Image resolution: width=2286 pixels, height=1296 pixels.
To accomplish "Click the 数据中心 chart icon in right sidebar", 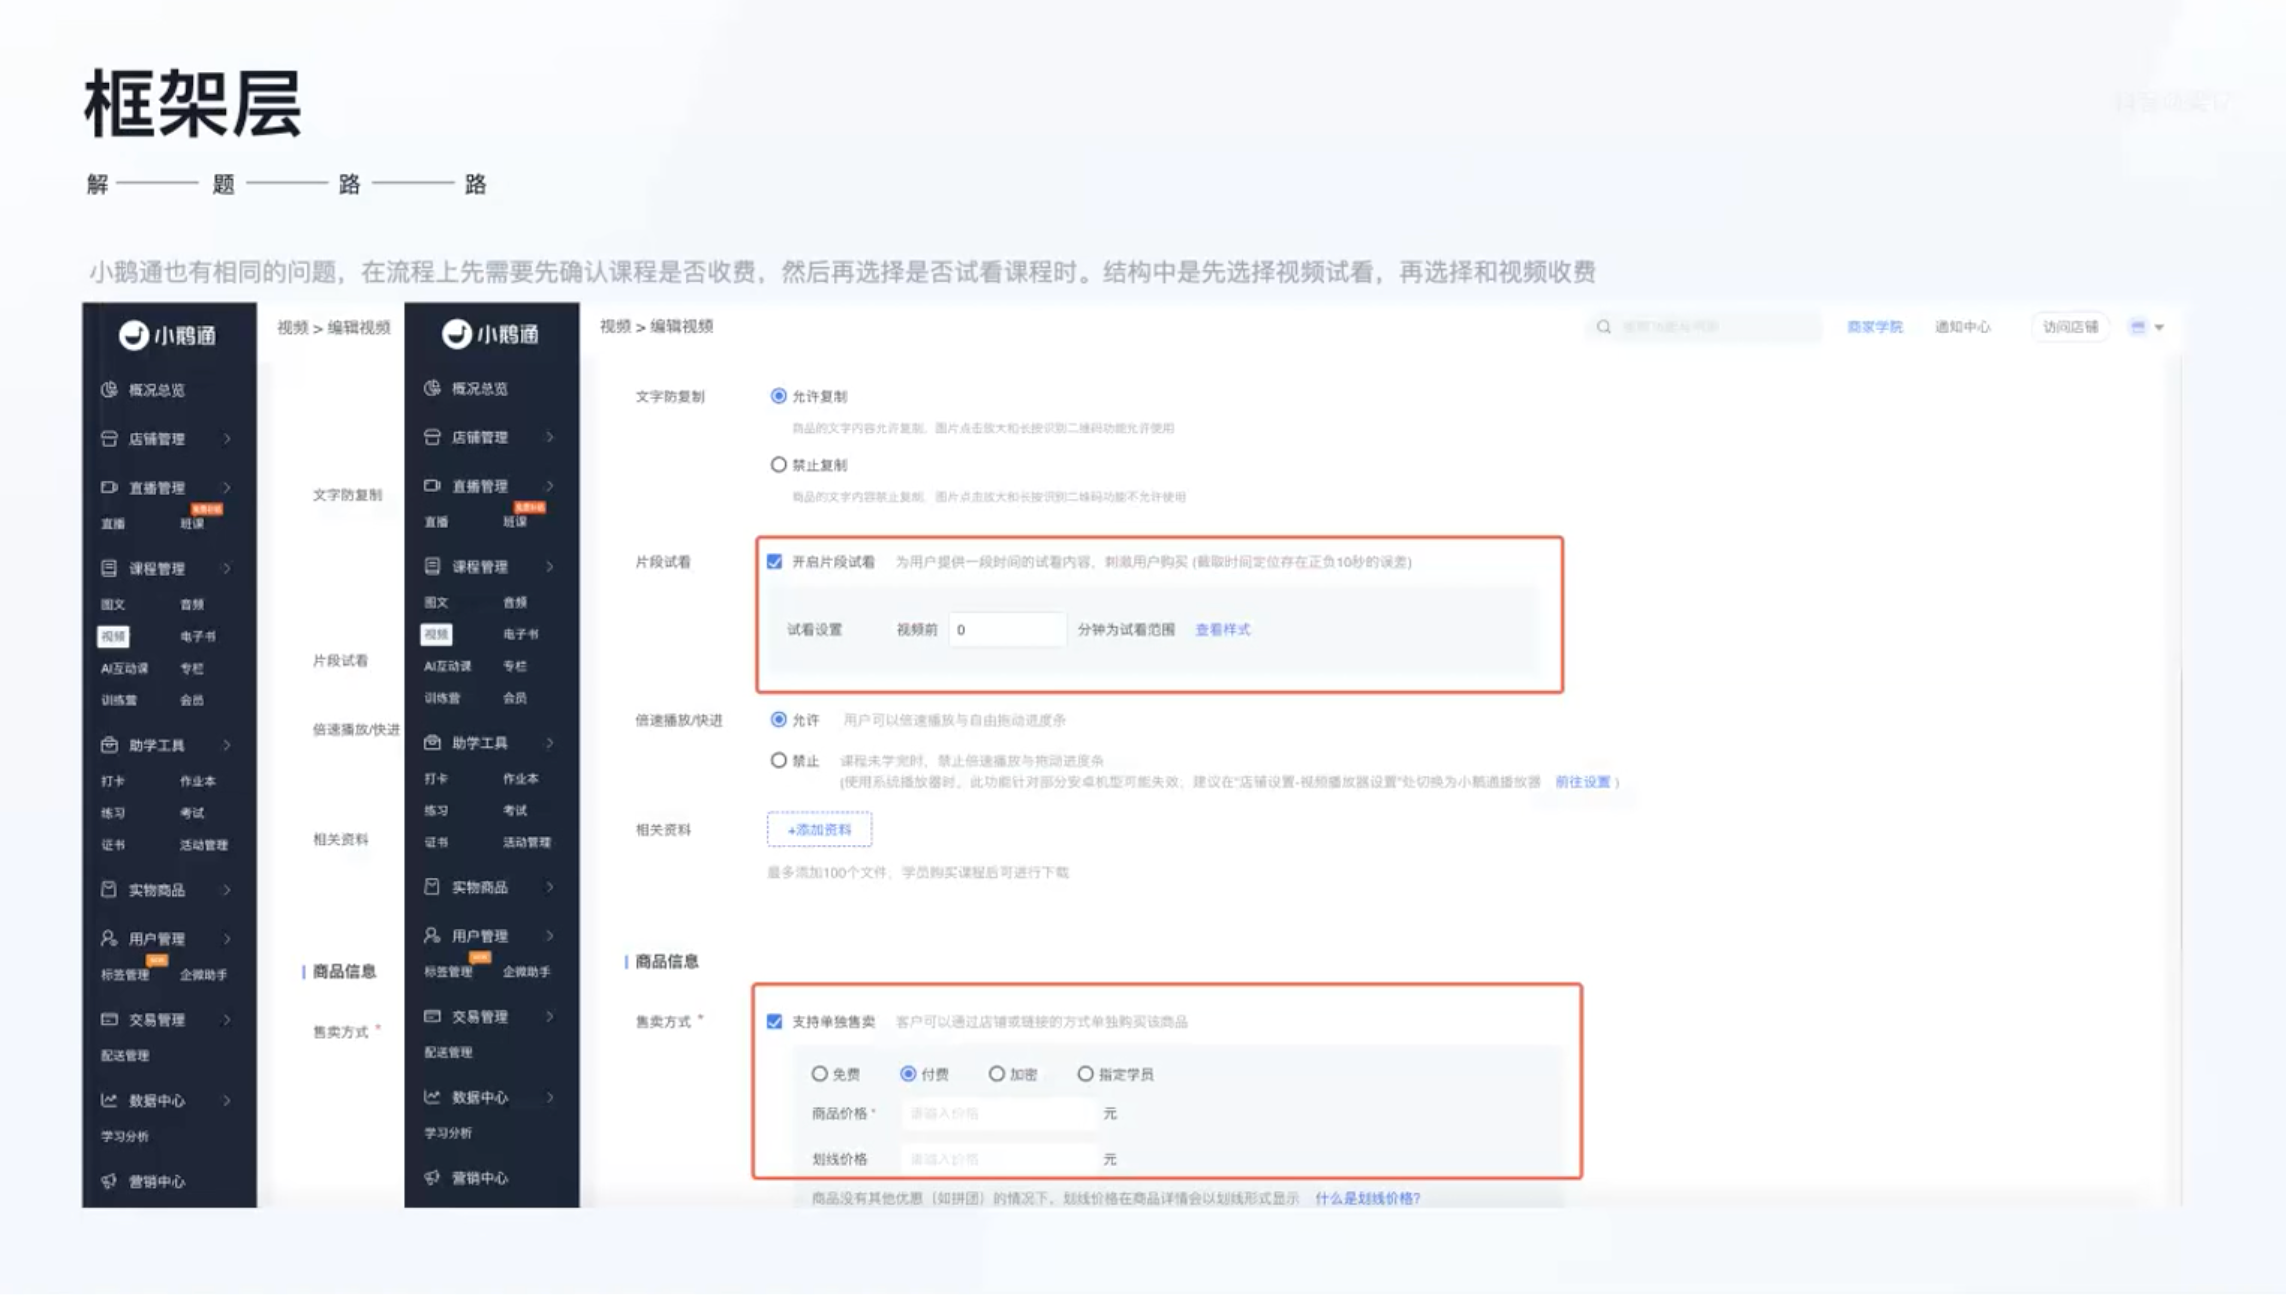I will (432, 1097).
